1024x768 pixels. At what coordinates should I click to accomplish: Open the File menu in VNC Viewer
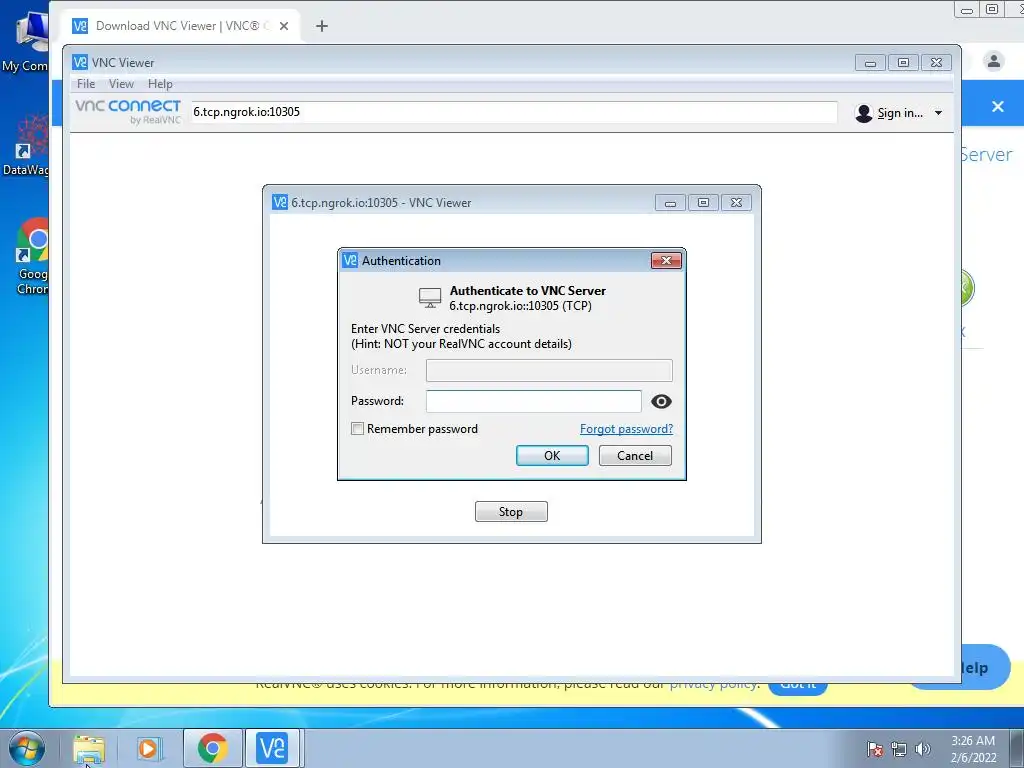tap(86, 84)
